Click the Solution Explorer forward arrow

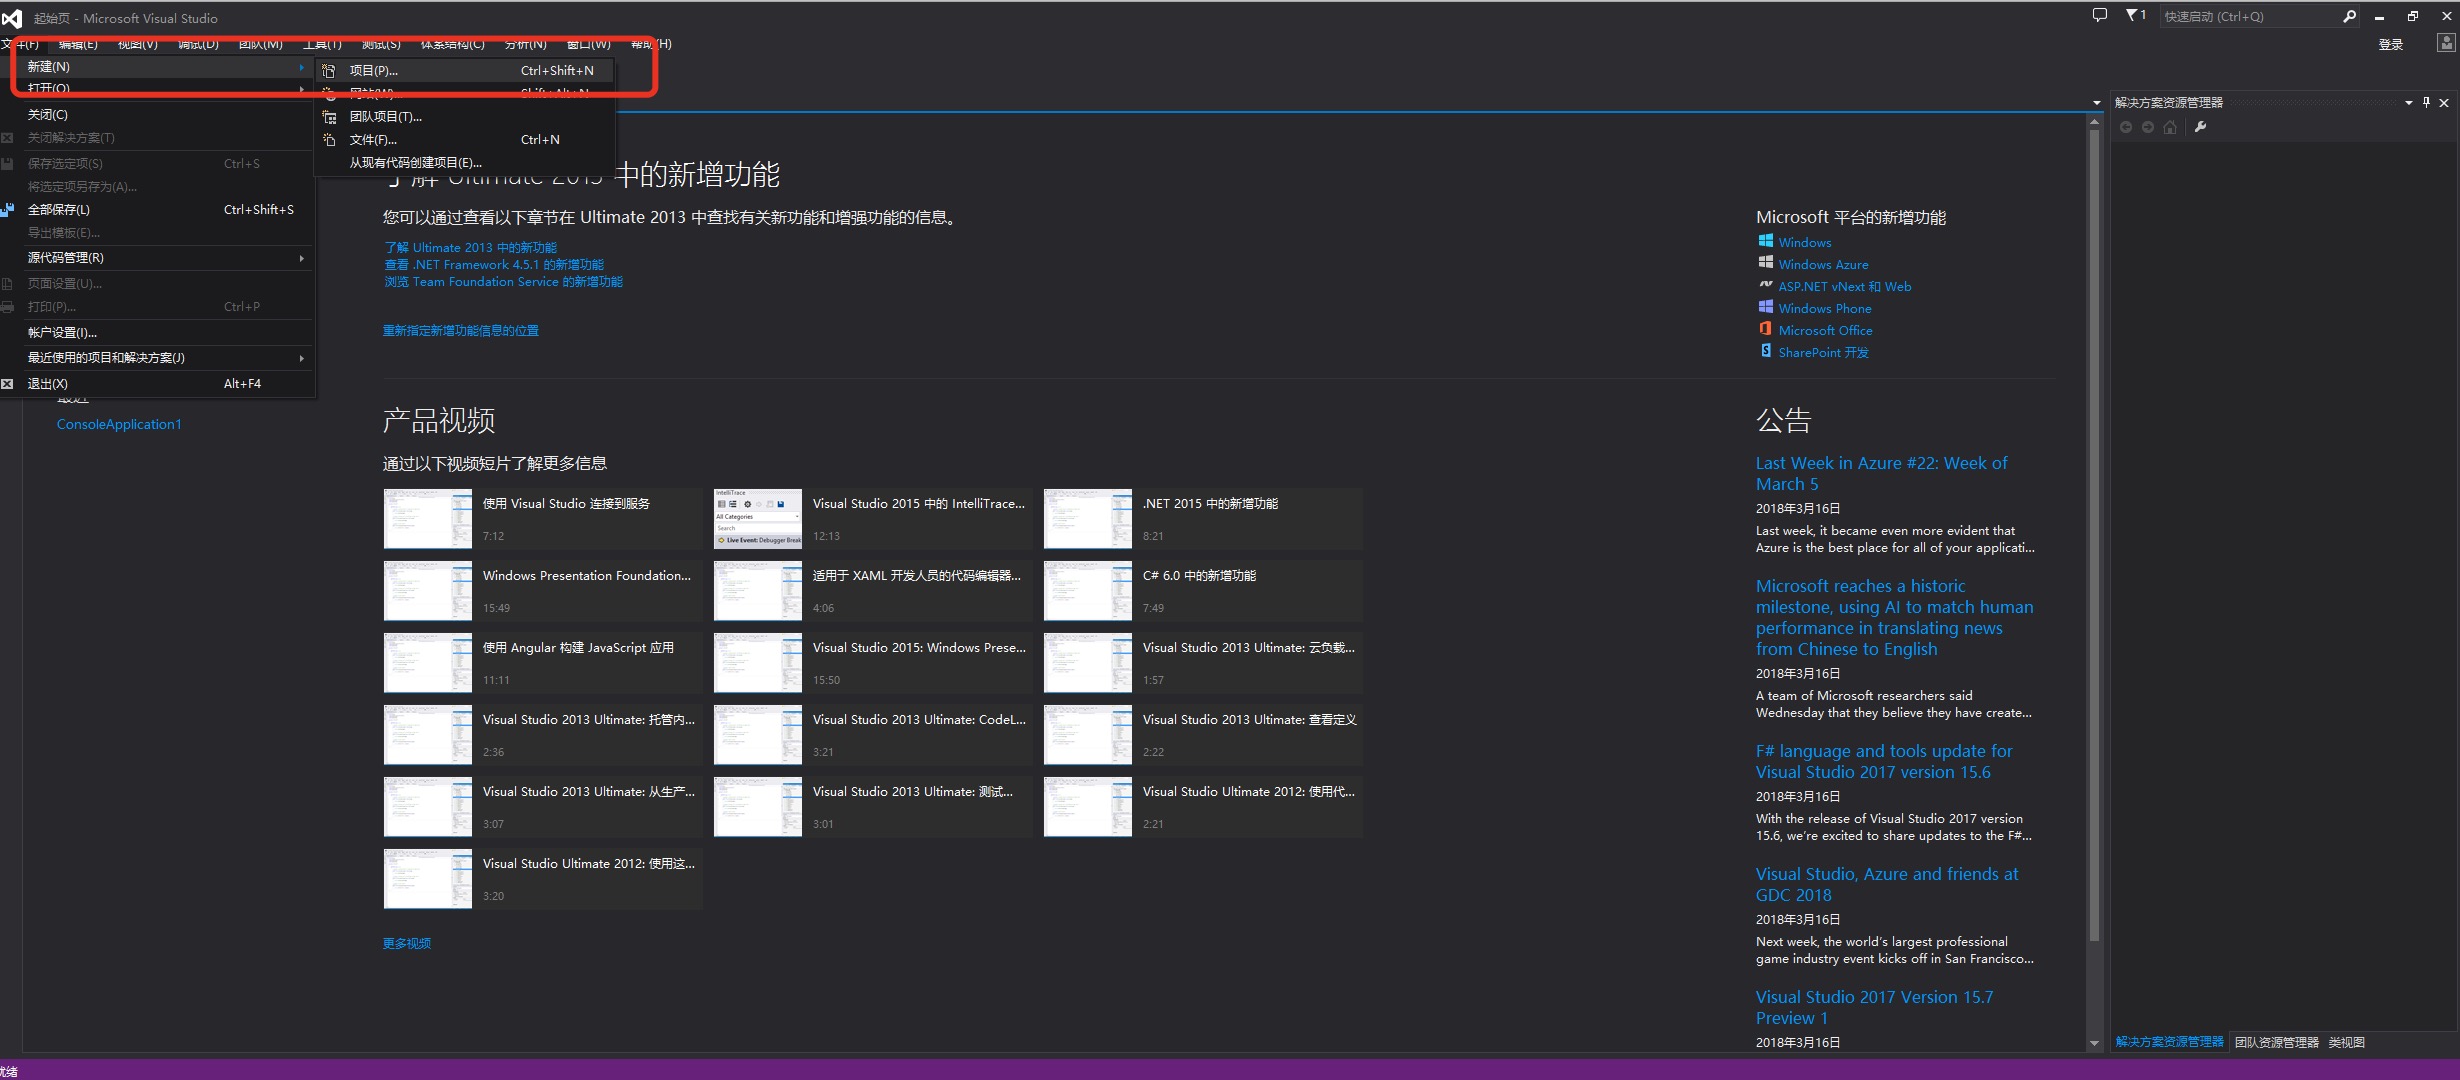(2148, 127)
